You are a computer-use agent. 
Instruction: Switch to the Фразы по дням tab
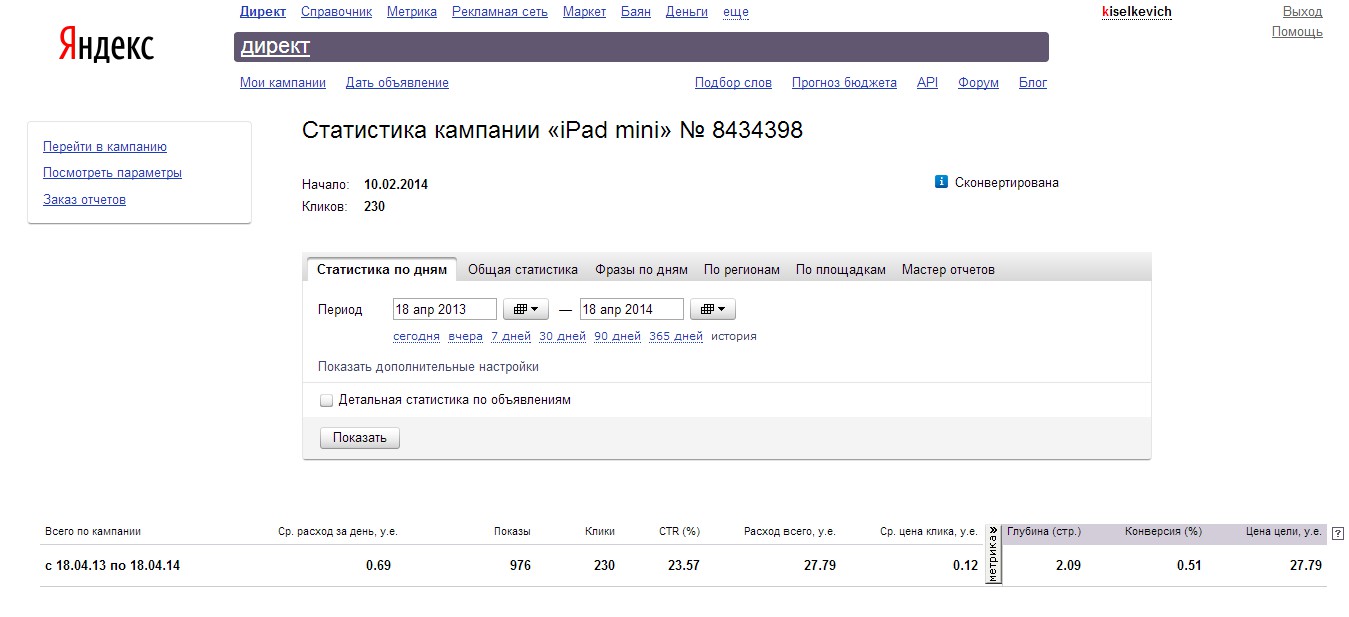(x=641, y=270)
